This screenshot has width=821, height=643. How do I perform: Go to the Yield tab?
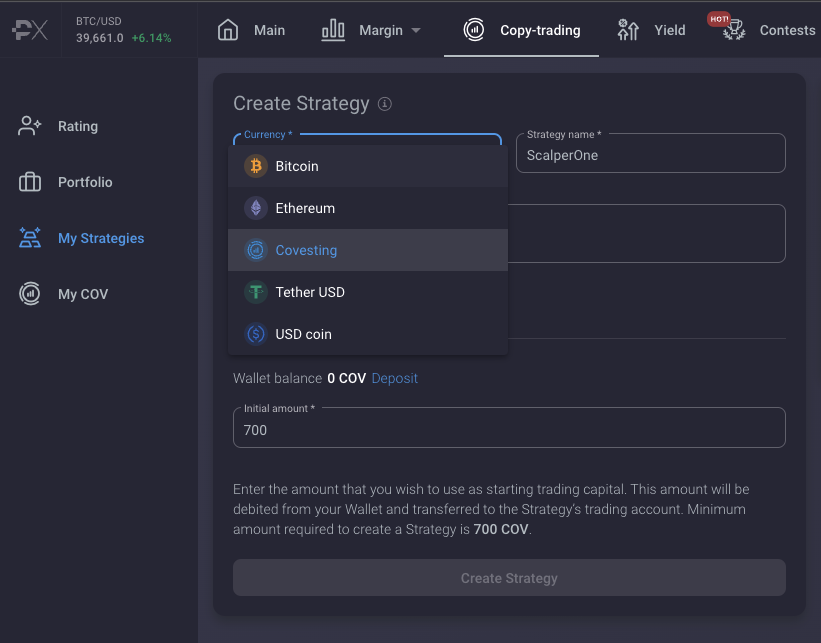click(651, 30)
